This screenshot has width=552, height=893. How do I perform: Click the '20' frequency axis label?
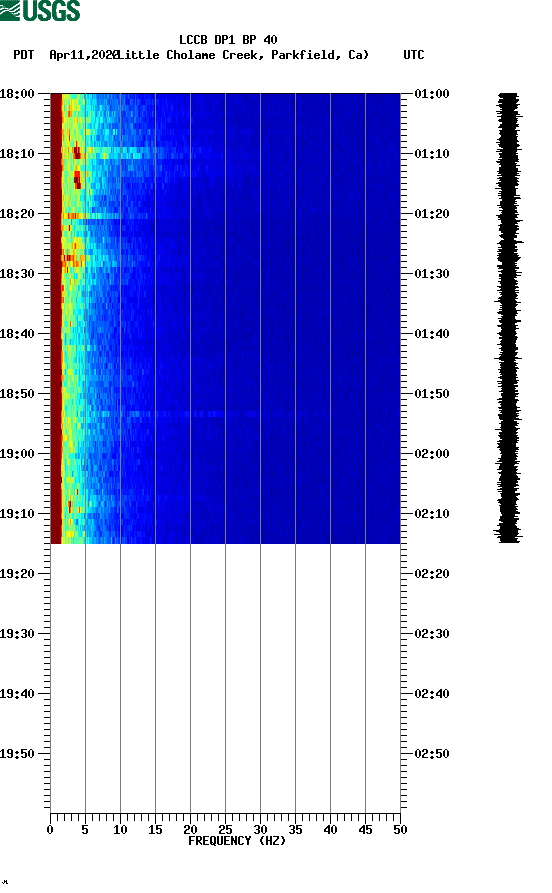190,830
